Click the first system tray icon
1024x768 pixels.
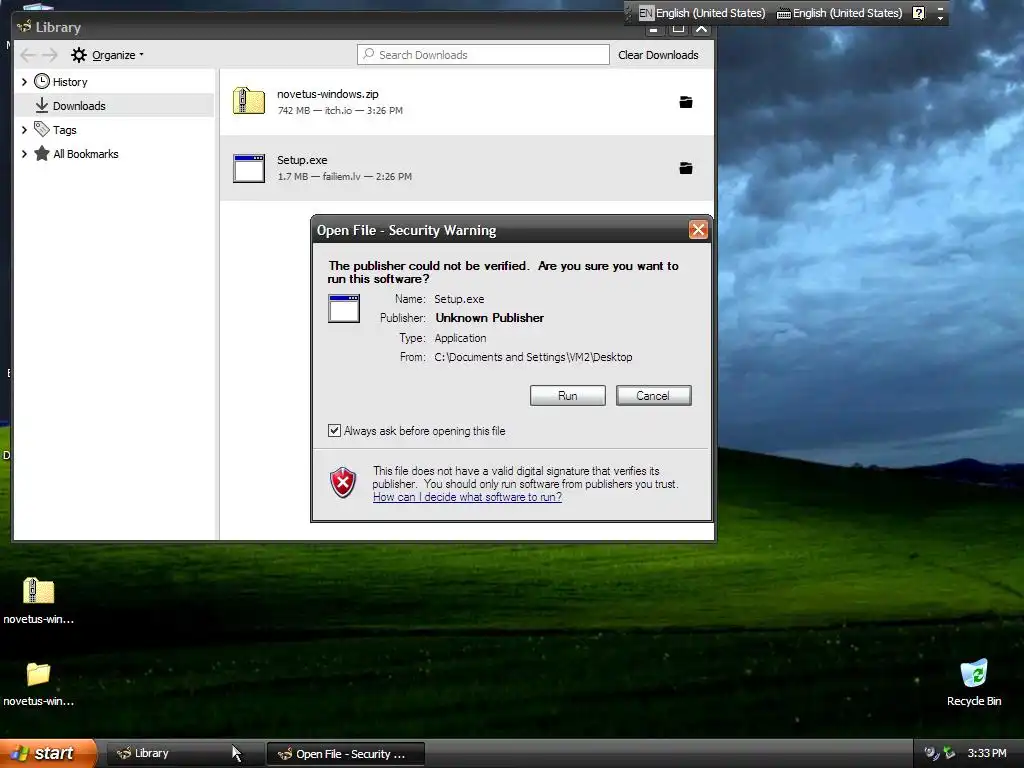(931, 753)
